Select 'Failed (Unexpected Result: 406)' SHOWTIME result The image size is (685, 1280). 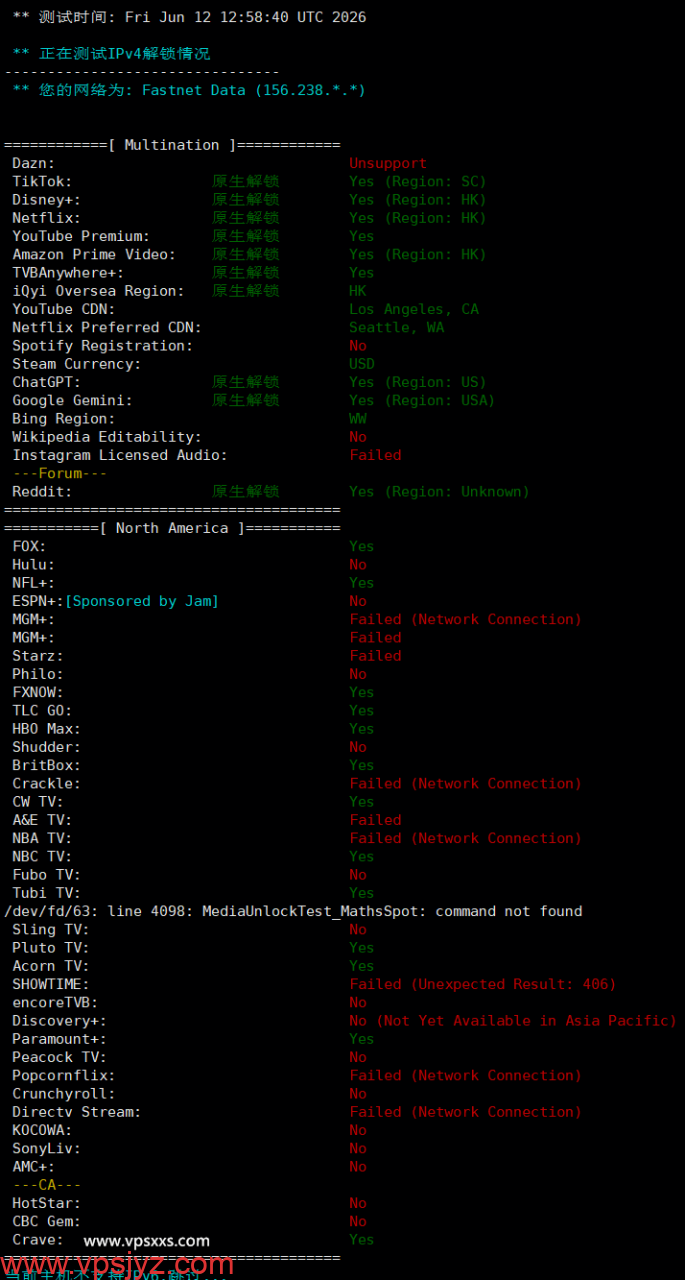483,984
